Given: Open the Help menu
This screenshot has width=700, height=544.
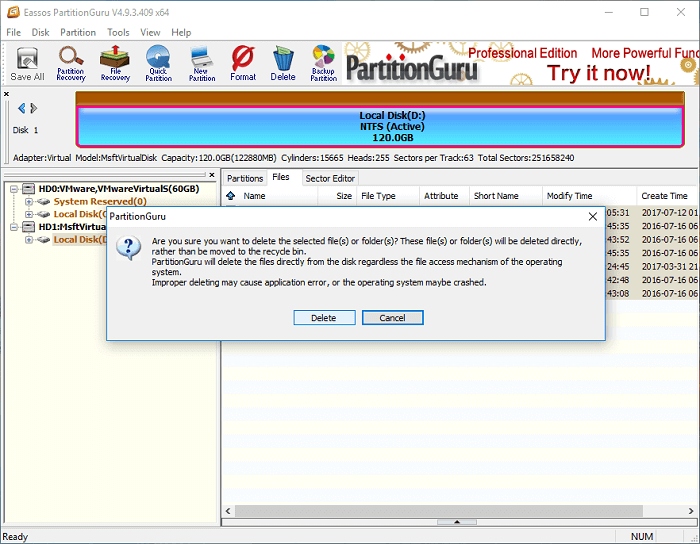Looking at the screenshot, I should tap(181, 33).
